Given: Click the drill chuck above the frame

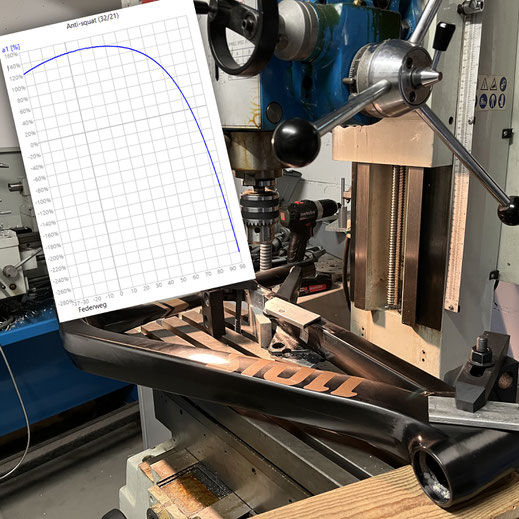Looking at the screenshot, I should tap(260, 210).
